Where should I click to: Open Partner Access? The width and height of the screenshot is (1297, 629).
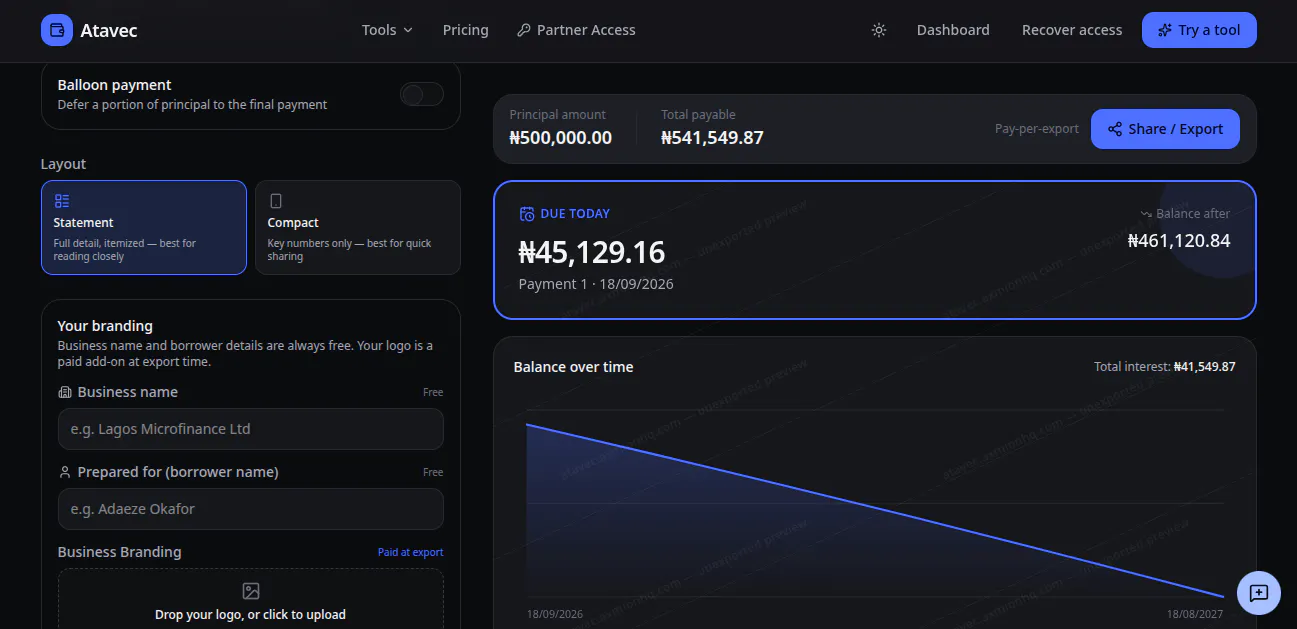click(576, 30)
